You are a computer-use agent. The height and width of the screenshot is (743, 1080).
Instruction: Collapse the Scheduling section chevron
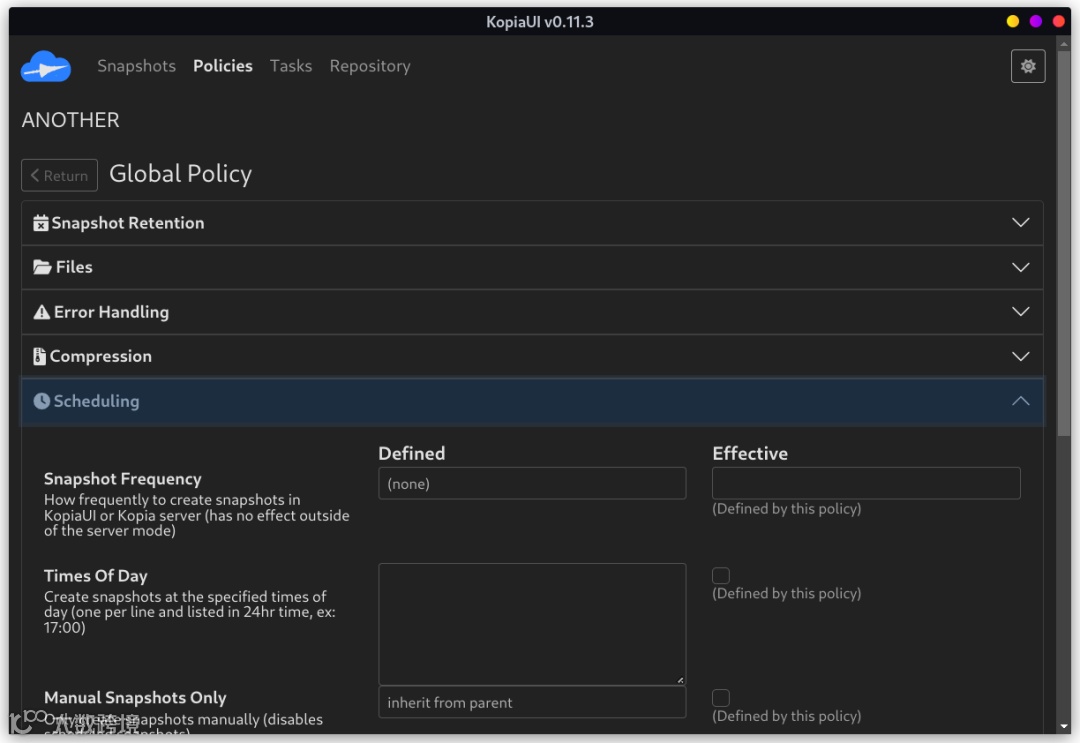[1020, 401]
